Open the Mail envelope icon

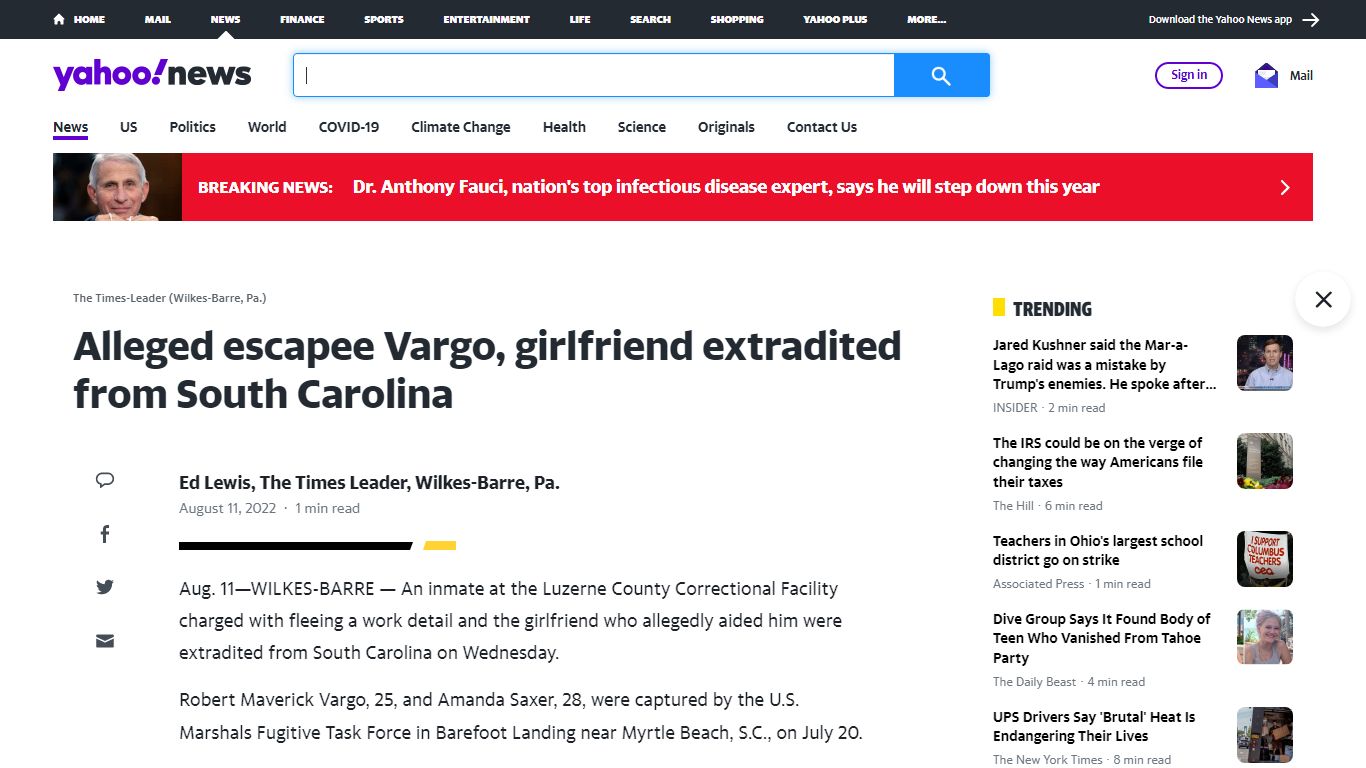tap(1266, 75)
